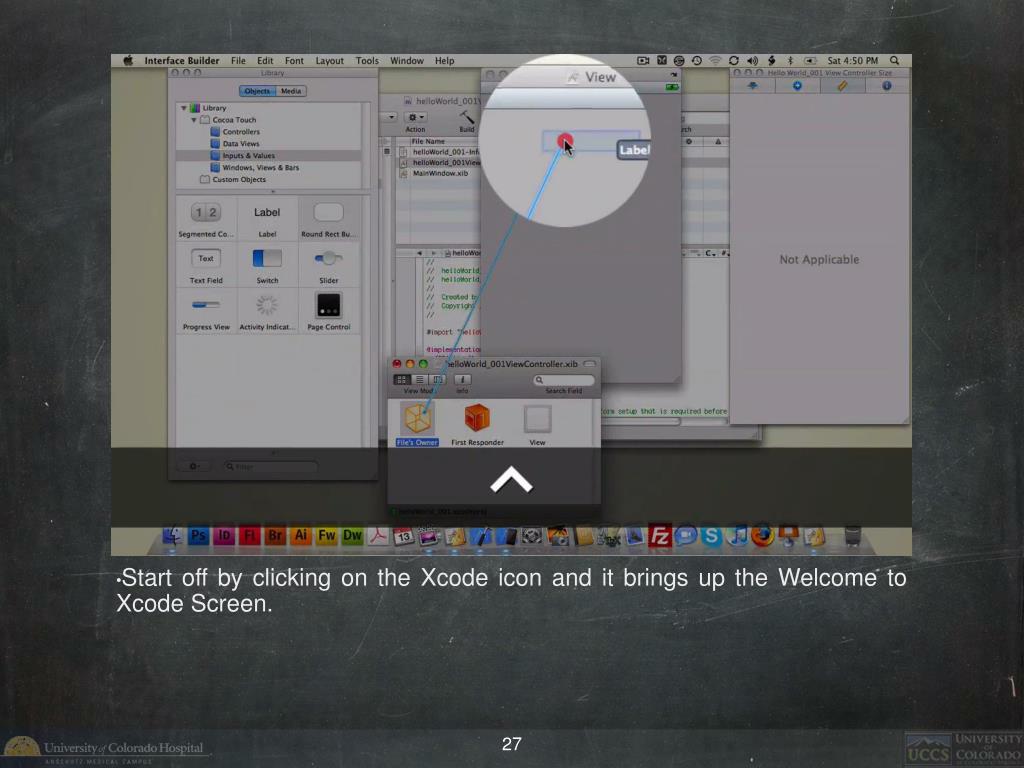Select helloWorld_001-Info file row
Screen dimensions: 1024x768
tap(438, 152)
